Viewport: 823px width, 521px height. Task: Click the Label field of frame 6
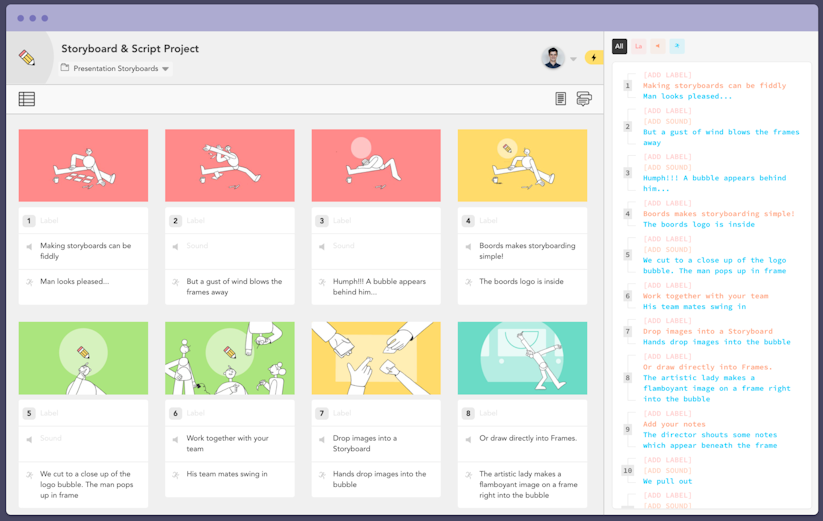pyautogui.click(x=230, y=413)
